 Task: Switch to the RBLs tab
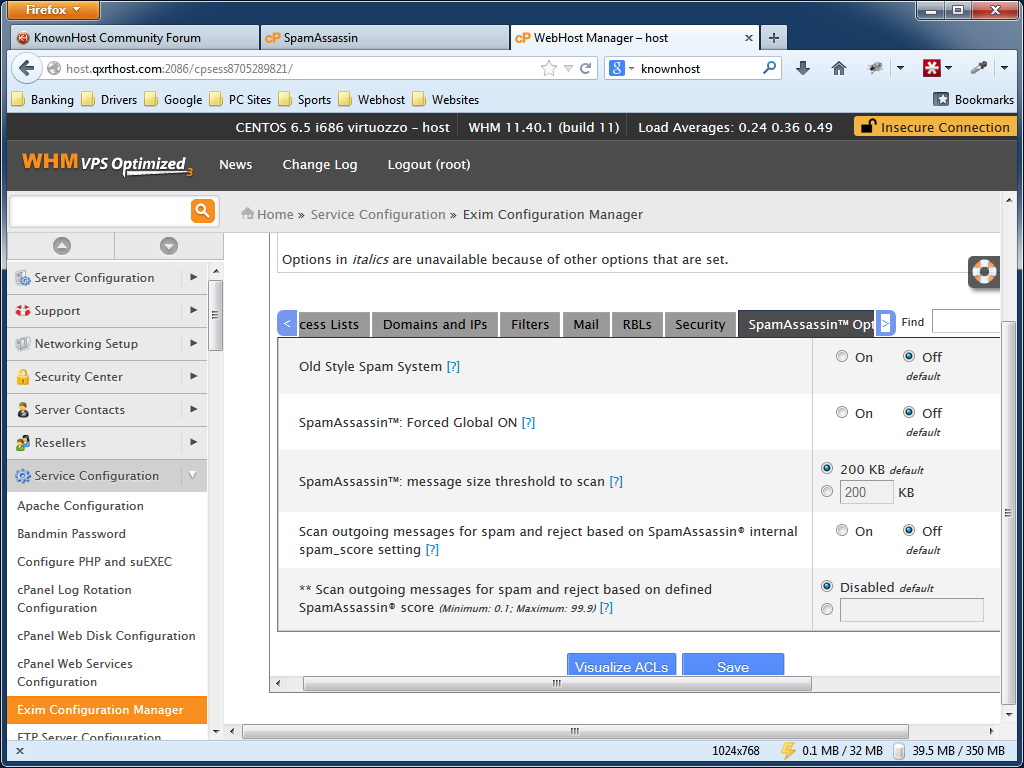pyautogui.click(x=637, y=324)
